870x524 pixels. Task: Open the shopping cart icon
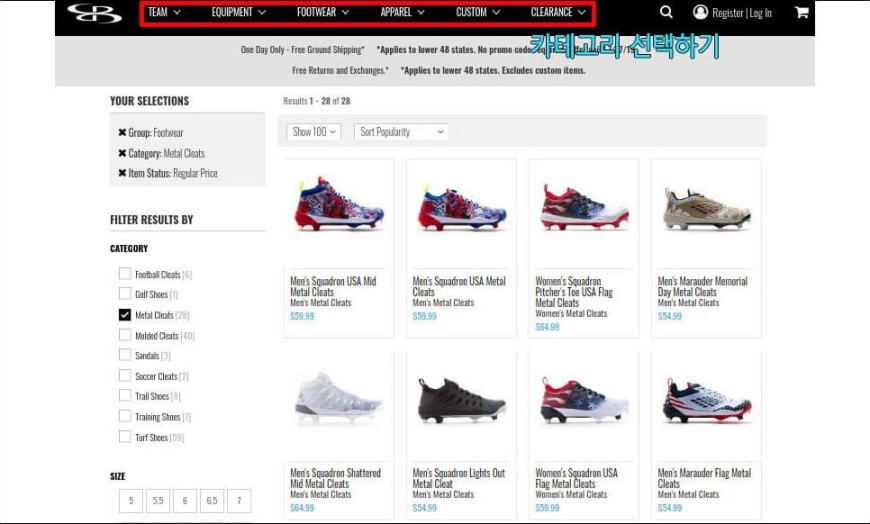coord(801,12)
